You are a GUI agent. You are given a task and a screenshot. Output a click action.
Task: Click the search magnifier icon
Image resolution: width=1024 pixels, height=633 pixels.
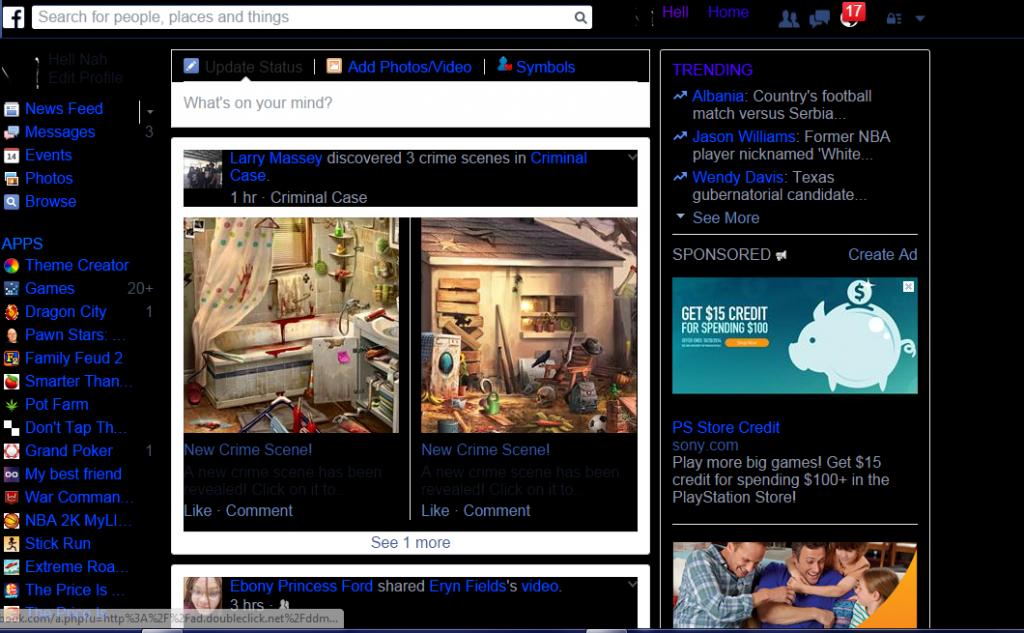[x=580, y=18]
